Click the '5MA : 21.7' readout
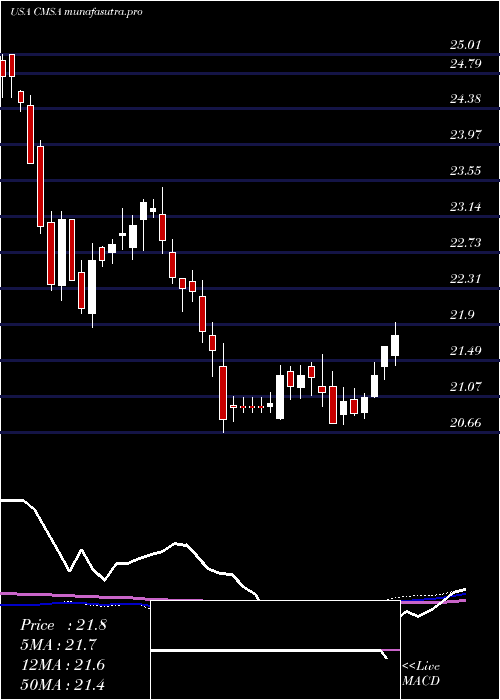The width and height of the screenshot is (500, 700). coord(58,645)
